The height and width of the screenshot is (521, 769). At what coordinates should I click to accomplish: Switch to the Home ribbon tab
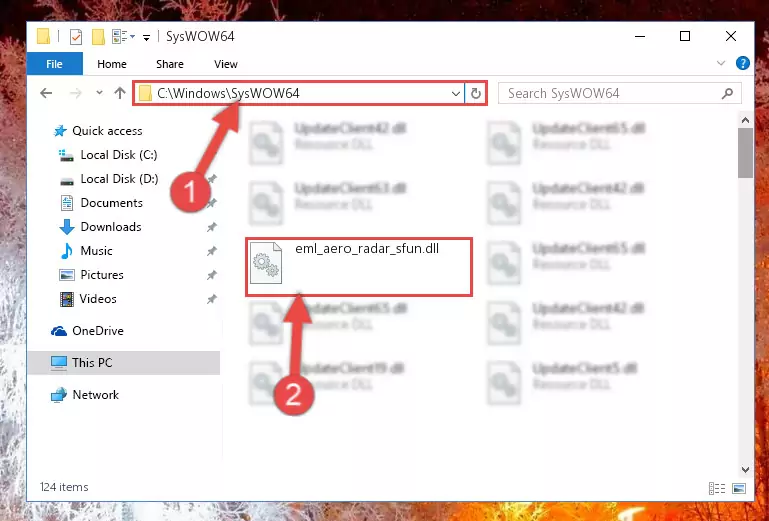[112, 64]
